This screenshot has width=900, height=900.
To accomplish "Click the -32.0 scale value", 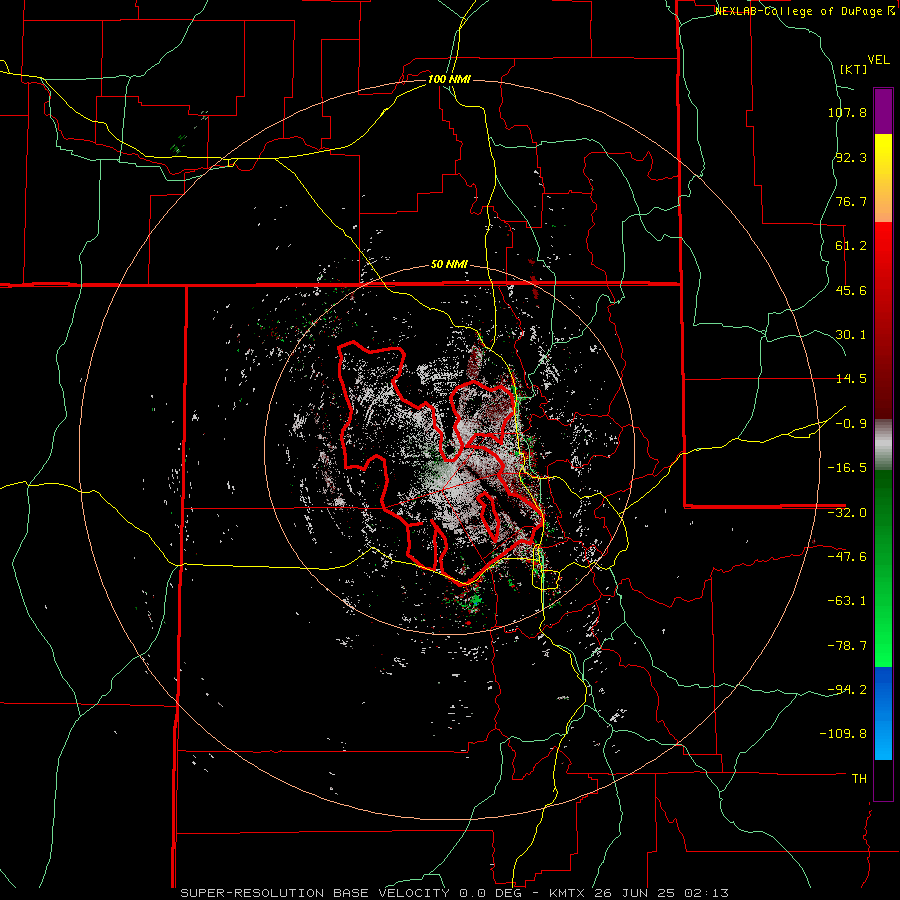I will point(847,513).
